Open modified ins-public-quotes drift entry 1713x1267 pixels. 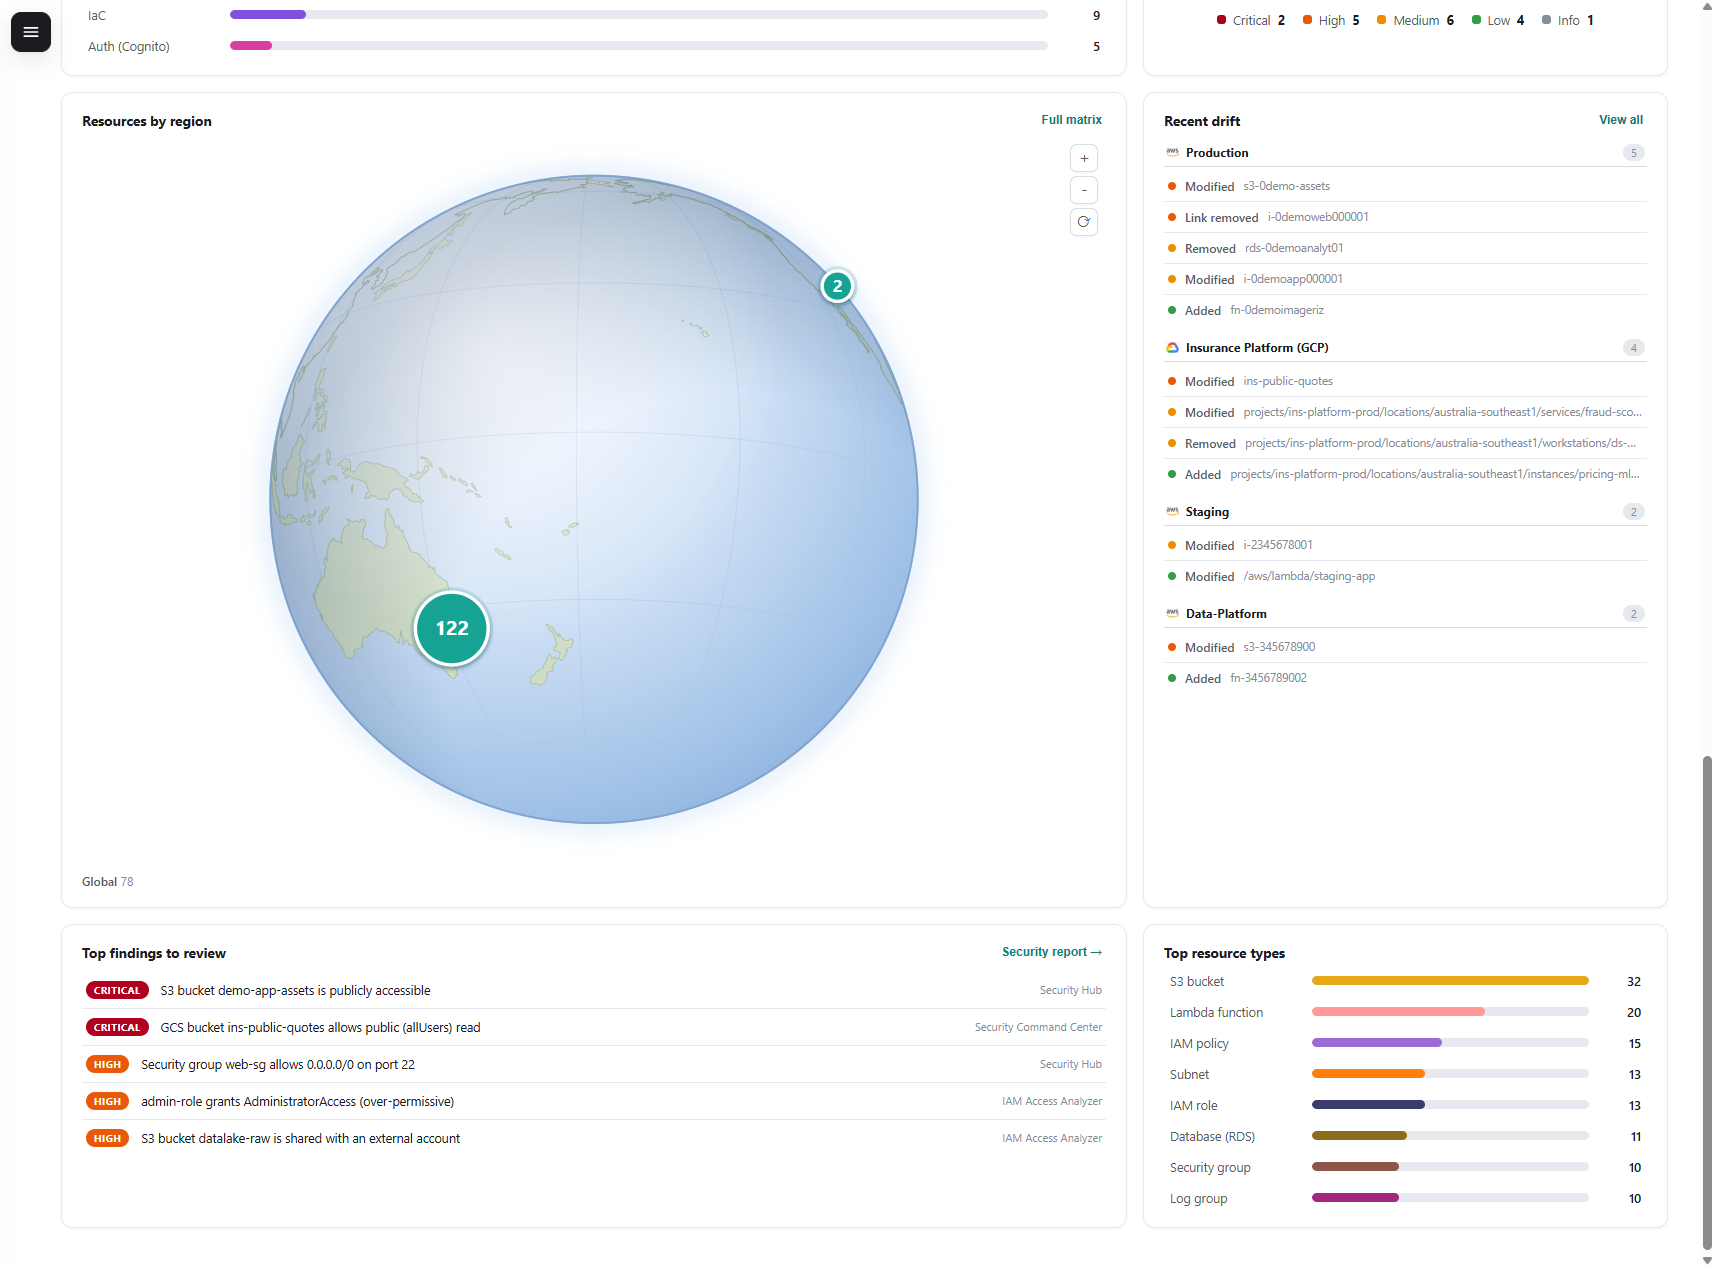pyautogui.click(x=1405, y=382)
